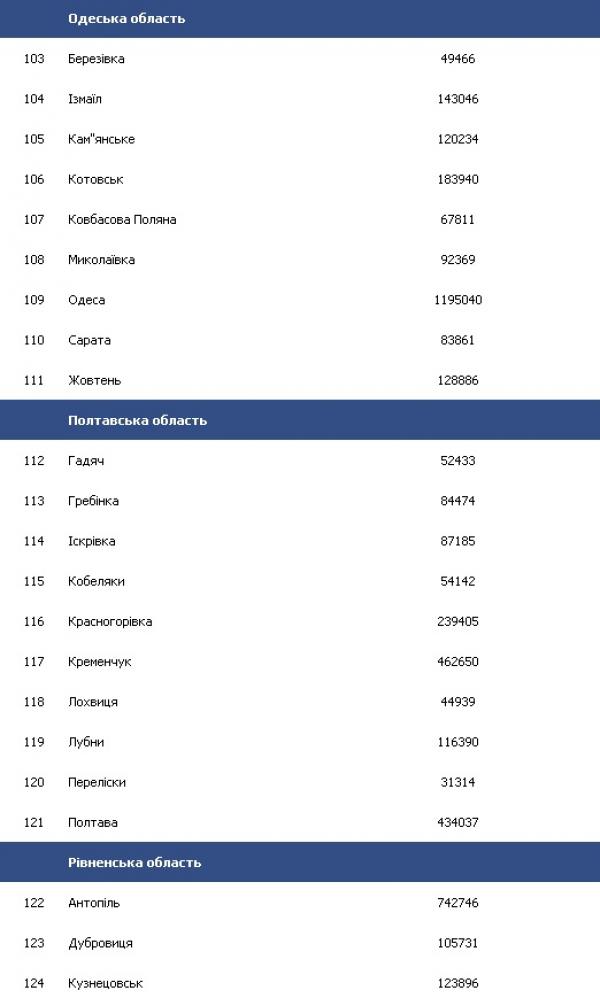Select the Полтавська область section header

137,420
